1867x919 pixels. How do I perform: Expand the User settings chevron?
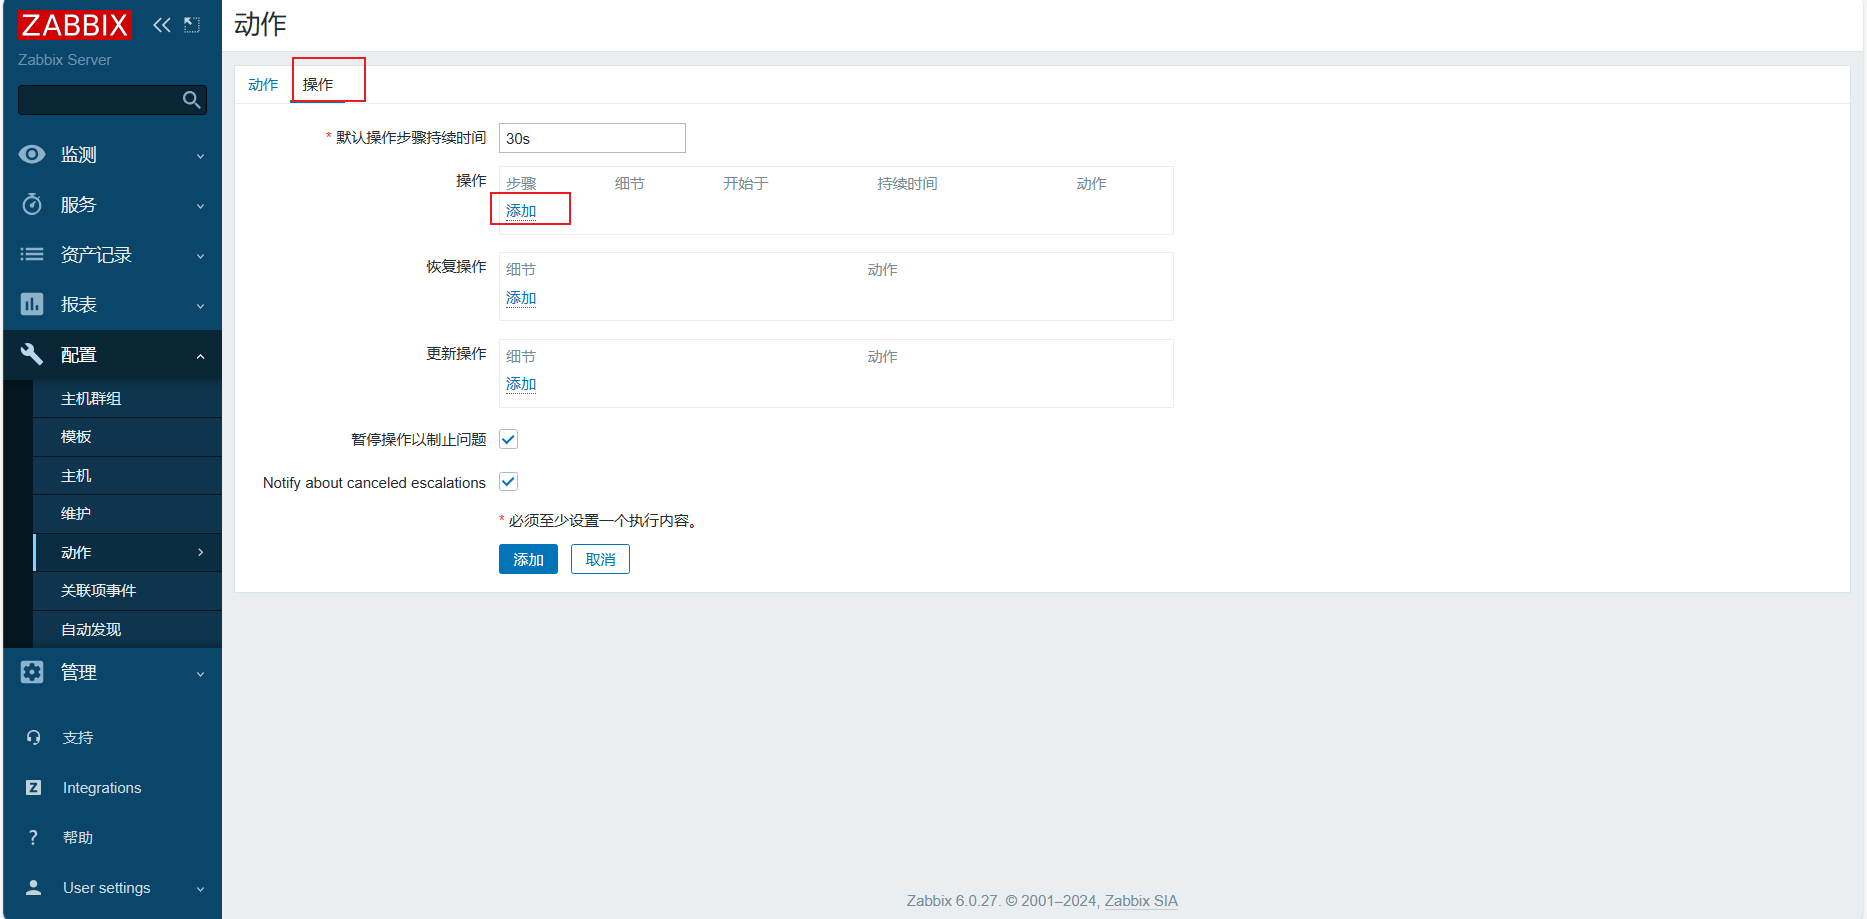coord(200,889)
